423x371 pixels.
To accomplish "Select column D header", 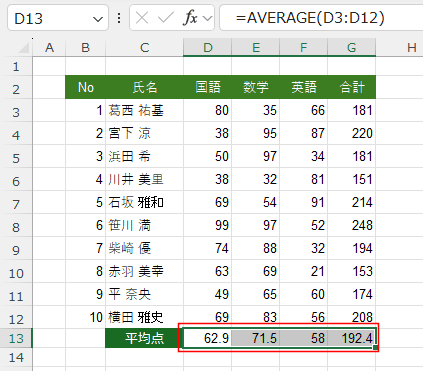I will point(208,48).
